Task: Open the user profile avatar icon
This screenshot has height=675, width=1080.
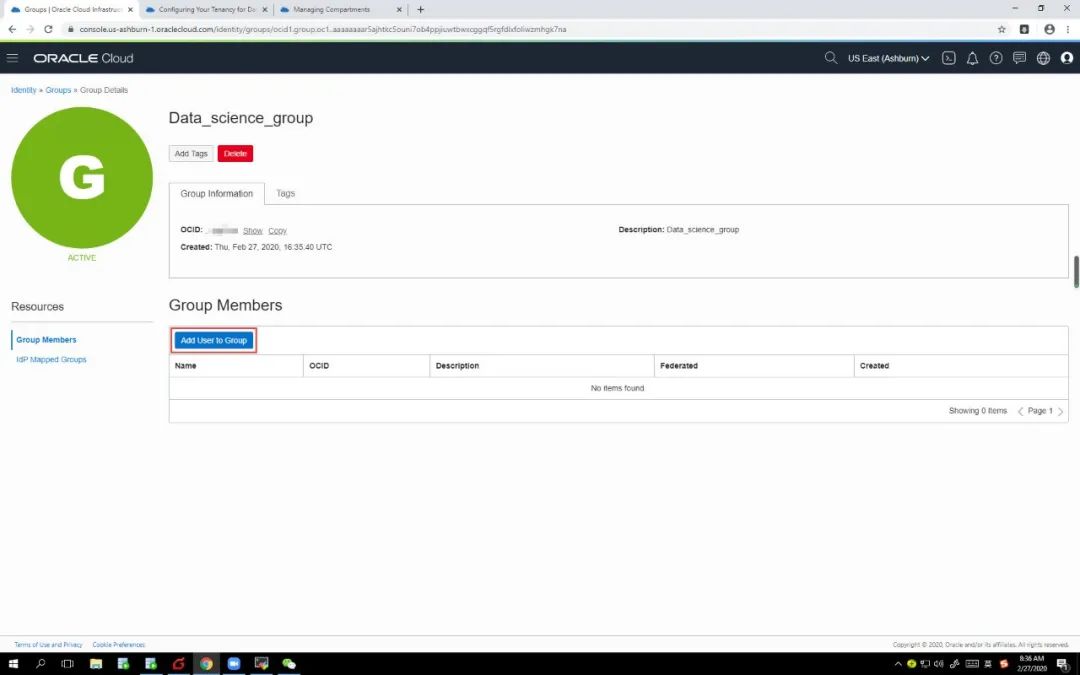Action: [1066, 58]
